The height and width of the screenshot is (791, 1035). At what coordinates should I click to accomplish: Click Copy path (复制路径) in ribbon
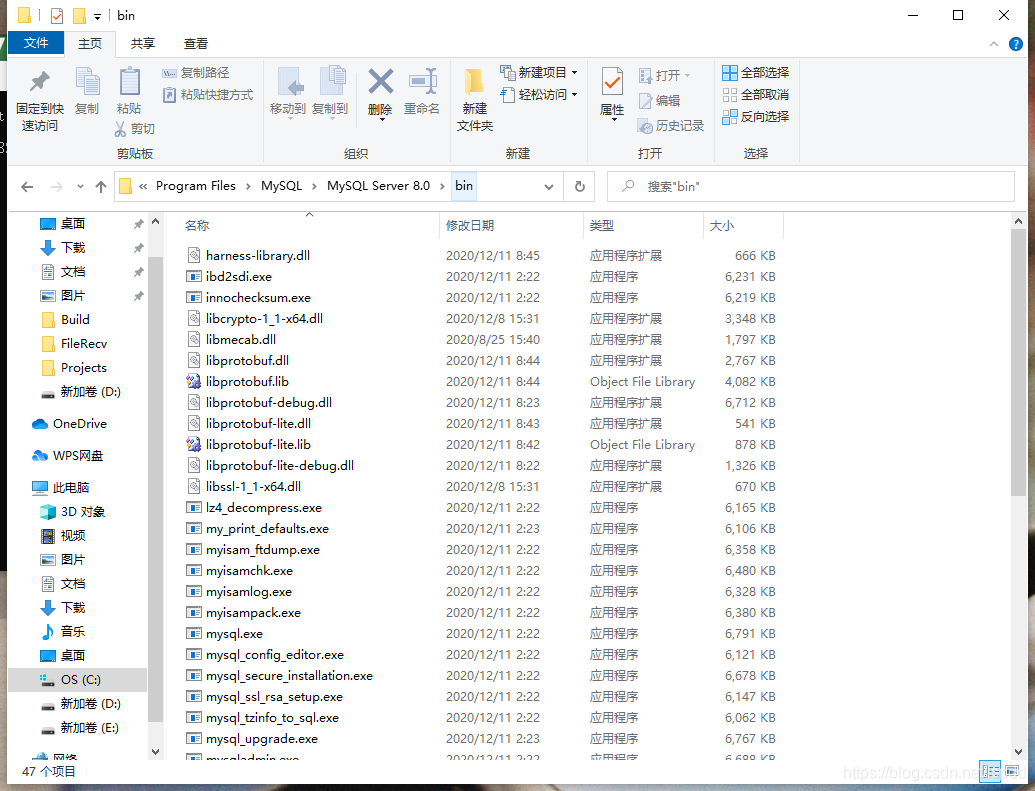[196, 73]
